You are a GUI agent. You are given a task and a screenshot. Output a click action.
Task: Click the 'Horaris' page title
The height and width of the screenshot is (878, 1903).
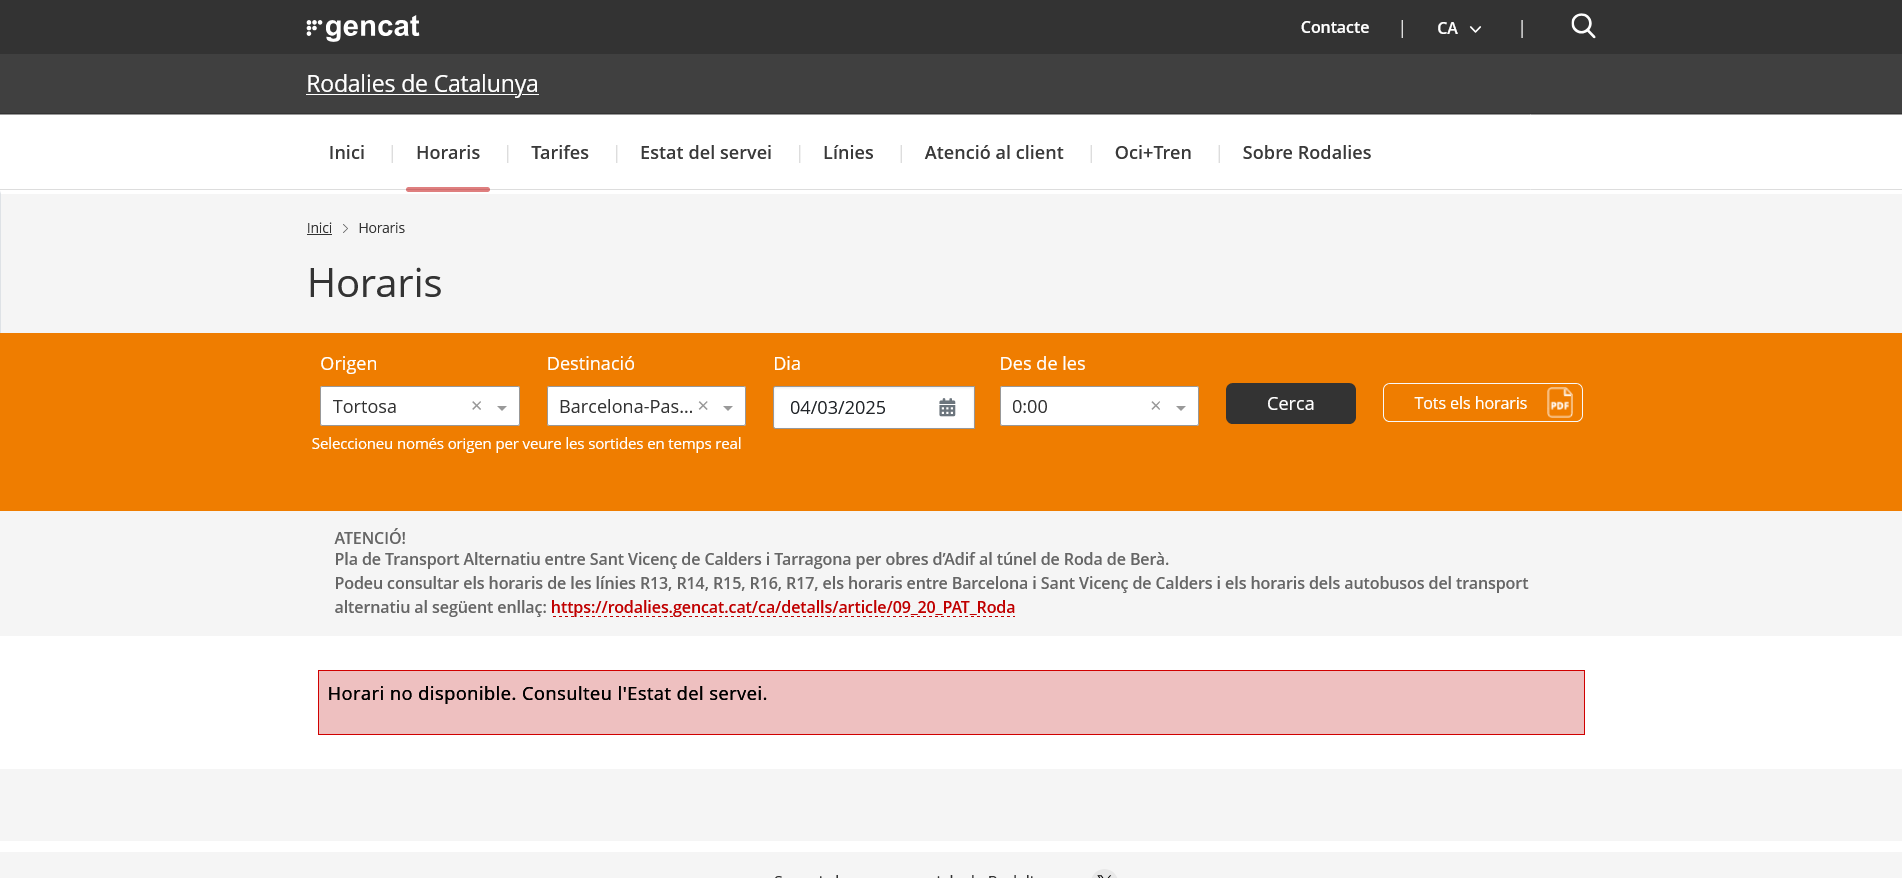[375, 283]
